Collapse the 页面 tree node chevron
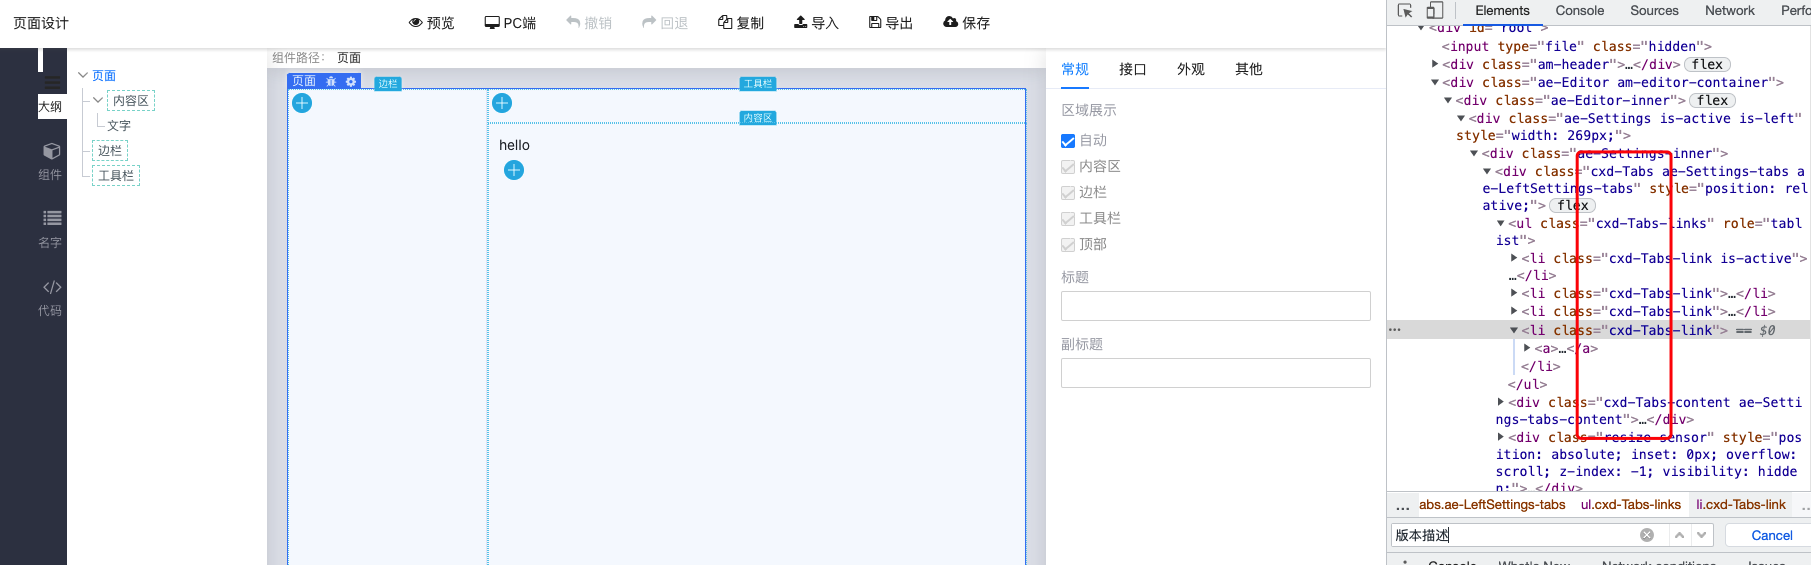The image size is (1811, 565). click(83, 75)
